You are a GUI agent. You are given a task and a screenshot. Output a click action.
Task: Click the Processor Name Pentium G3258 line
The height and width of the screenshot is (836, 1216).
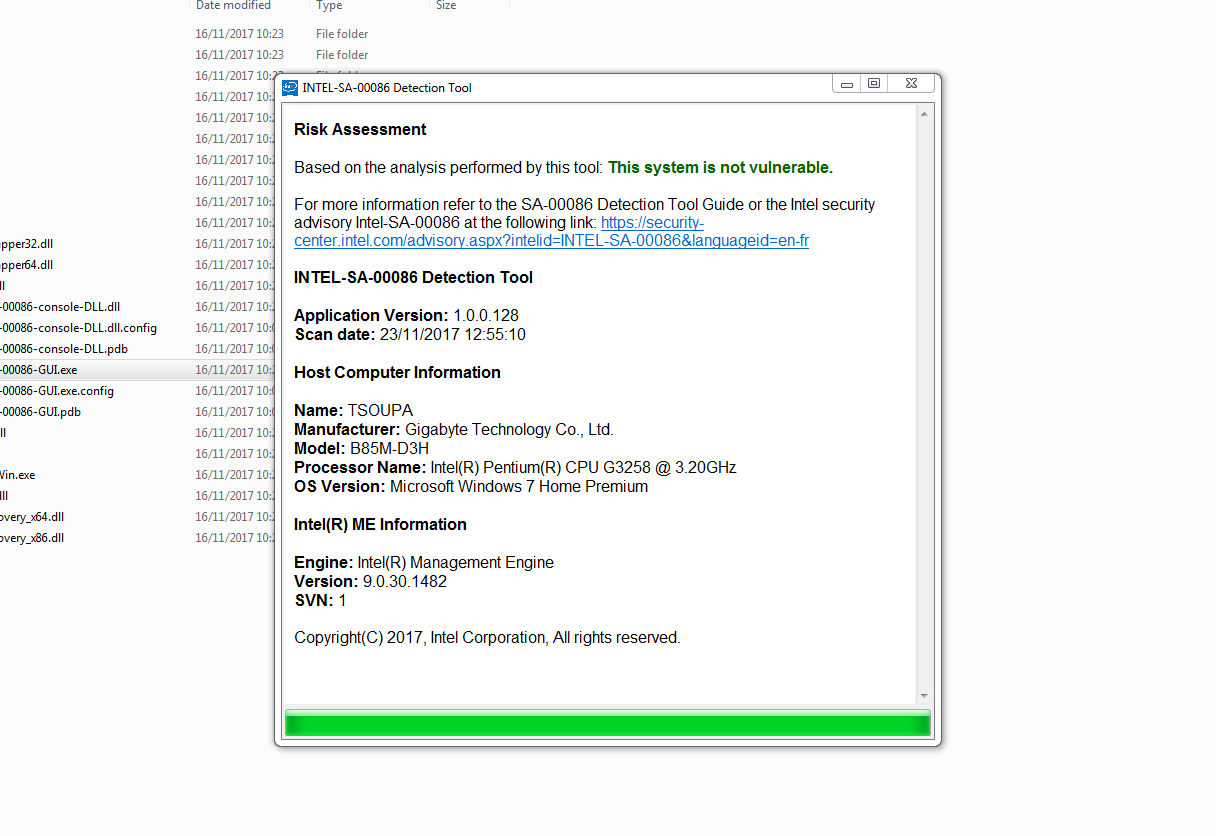(515, 467)
